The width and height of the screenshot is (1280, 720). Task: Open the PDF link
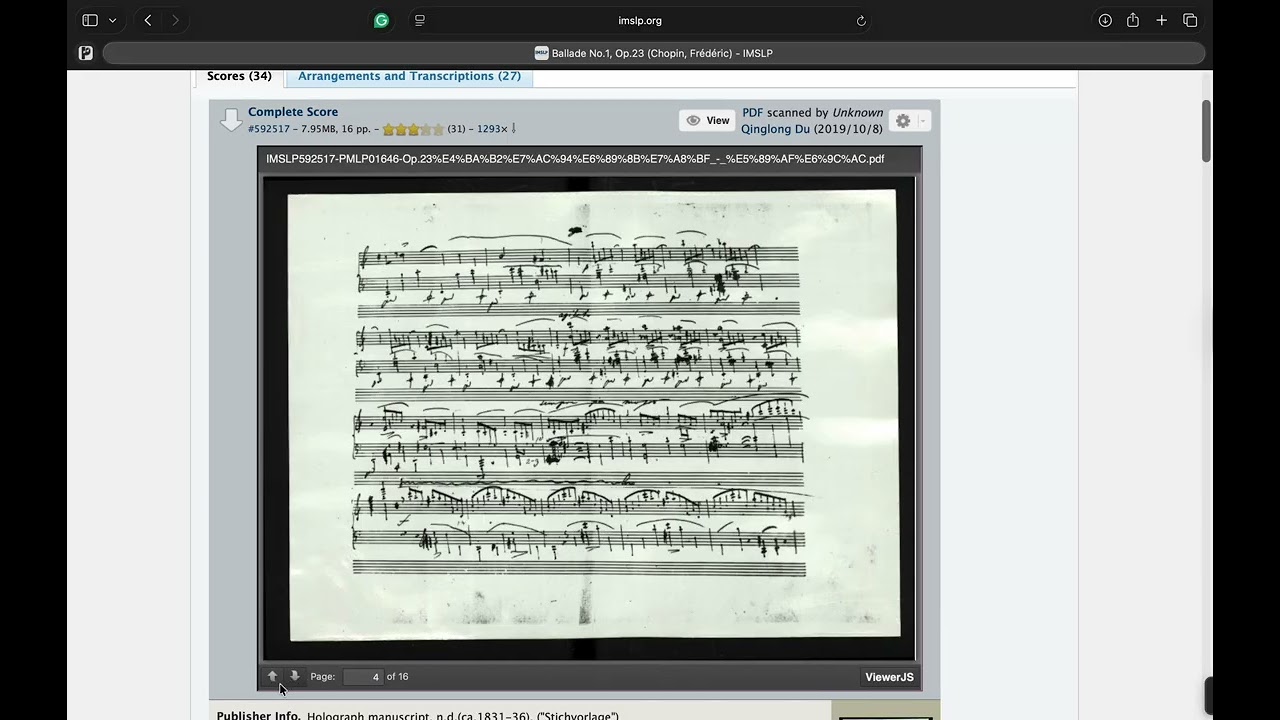752,113
